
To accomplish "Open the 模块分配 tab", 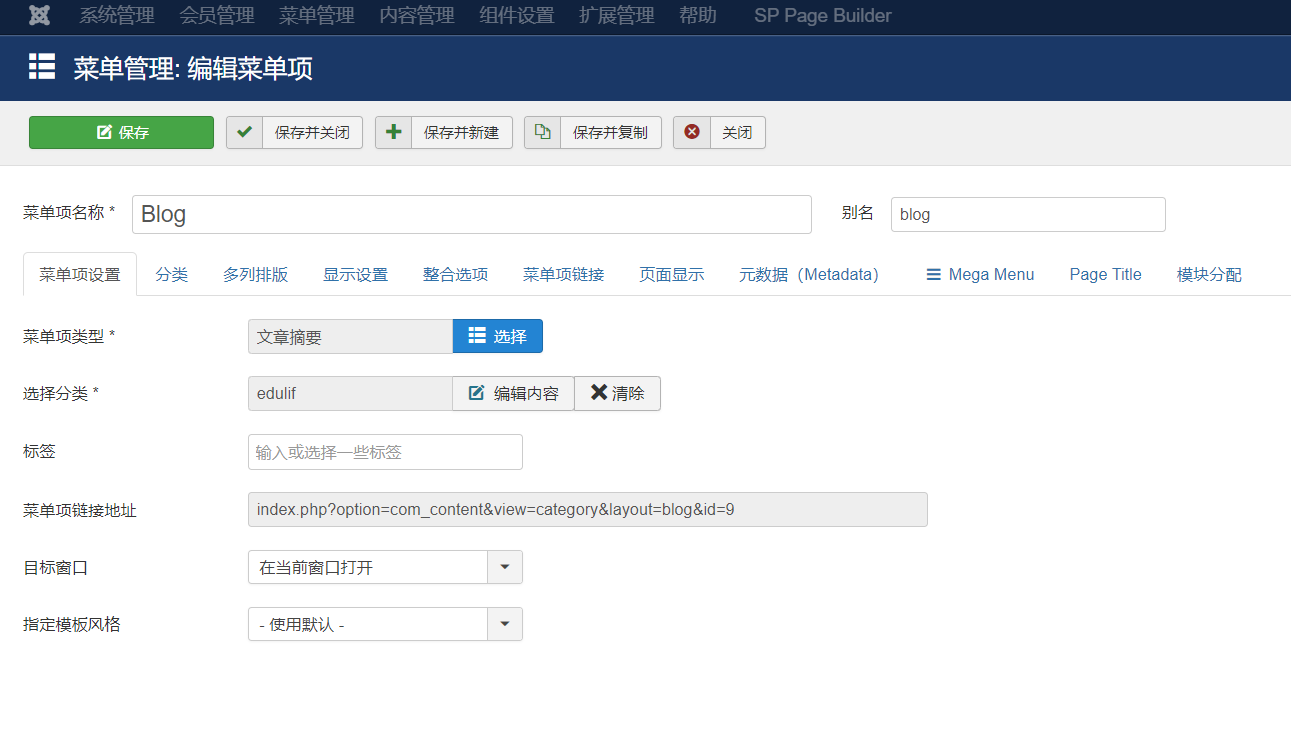I will click(x=1209, y=273).
